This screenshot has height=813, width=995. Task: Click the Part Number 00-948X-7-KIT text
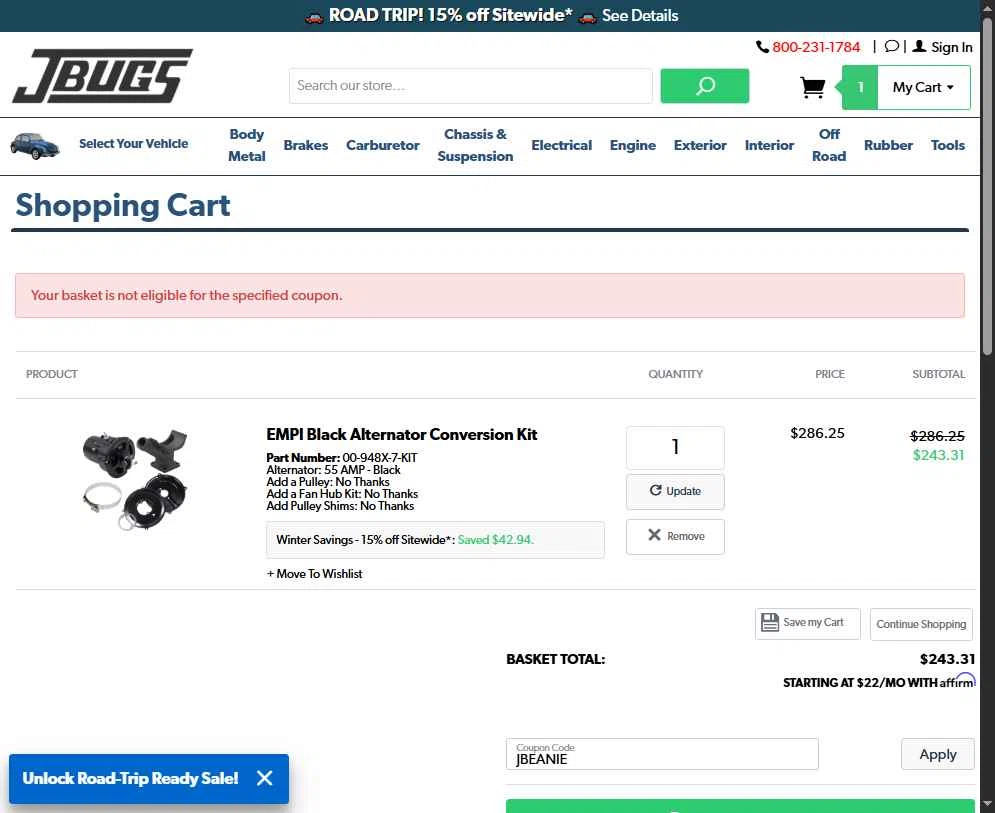tap(341, 458)
